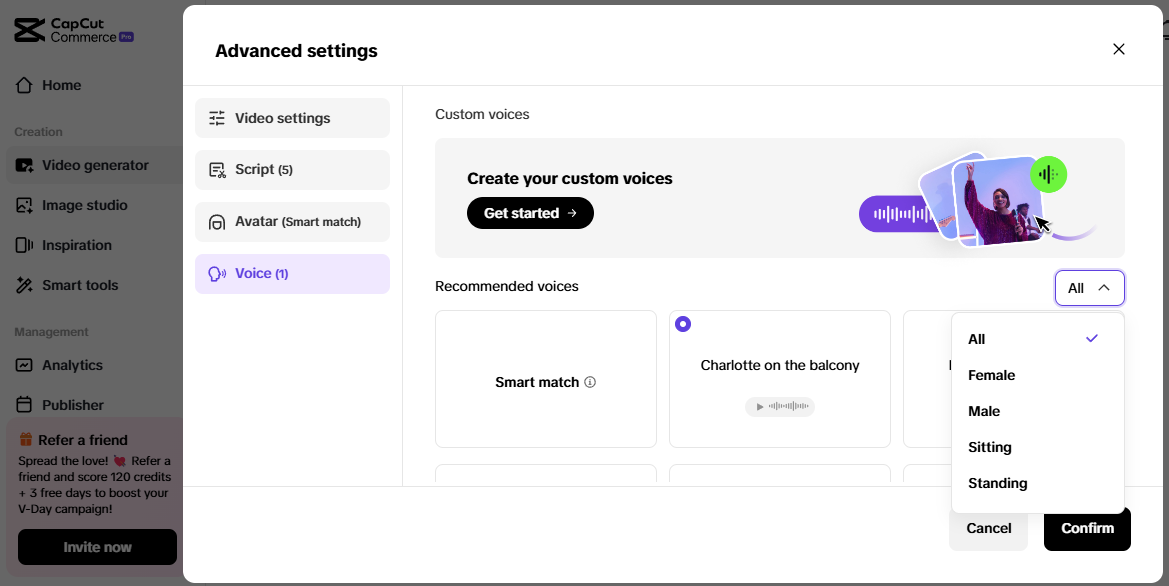Click the Script document icon
1169x586 pixels.
click(217, 170)
